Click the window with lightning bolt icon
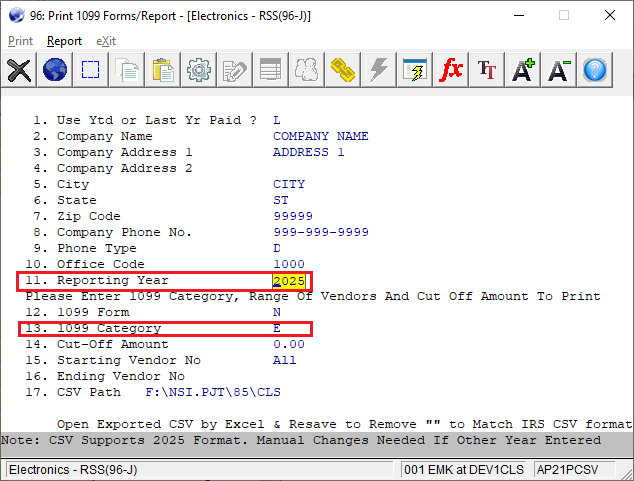The height and width of the screenshot is (481, 634). pyautogui.click(x=415, y=70)
